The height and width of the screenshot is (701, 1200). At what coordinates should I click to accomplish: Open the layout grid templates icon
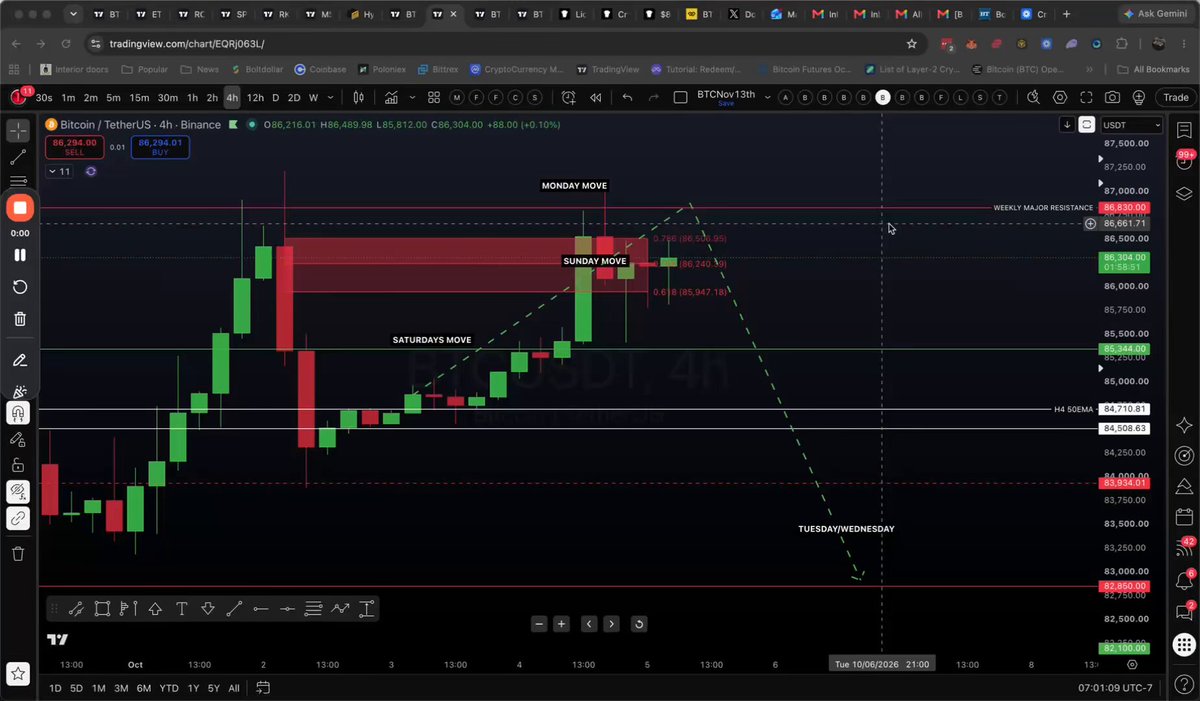click(x=434, y=97)
